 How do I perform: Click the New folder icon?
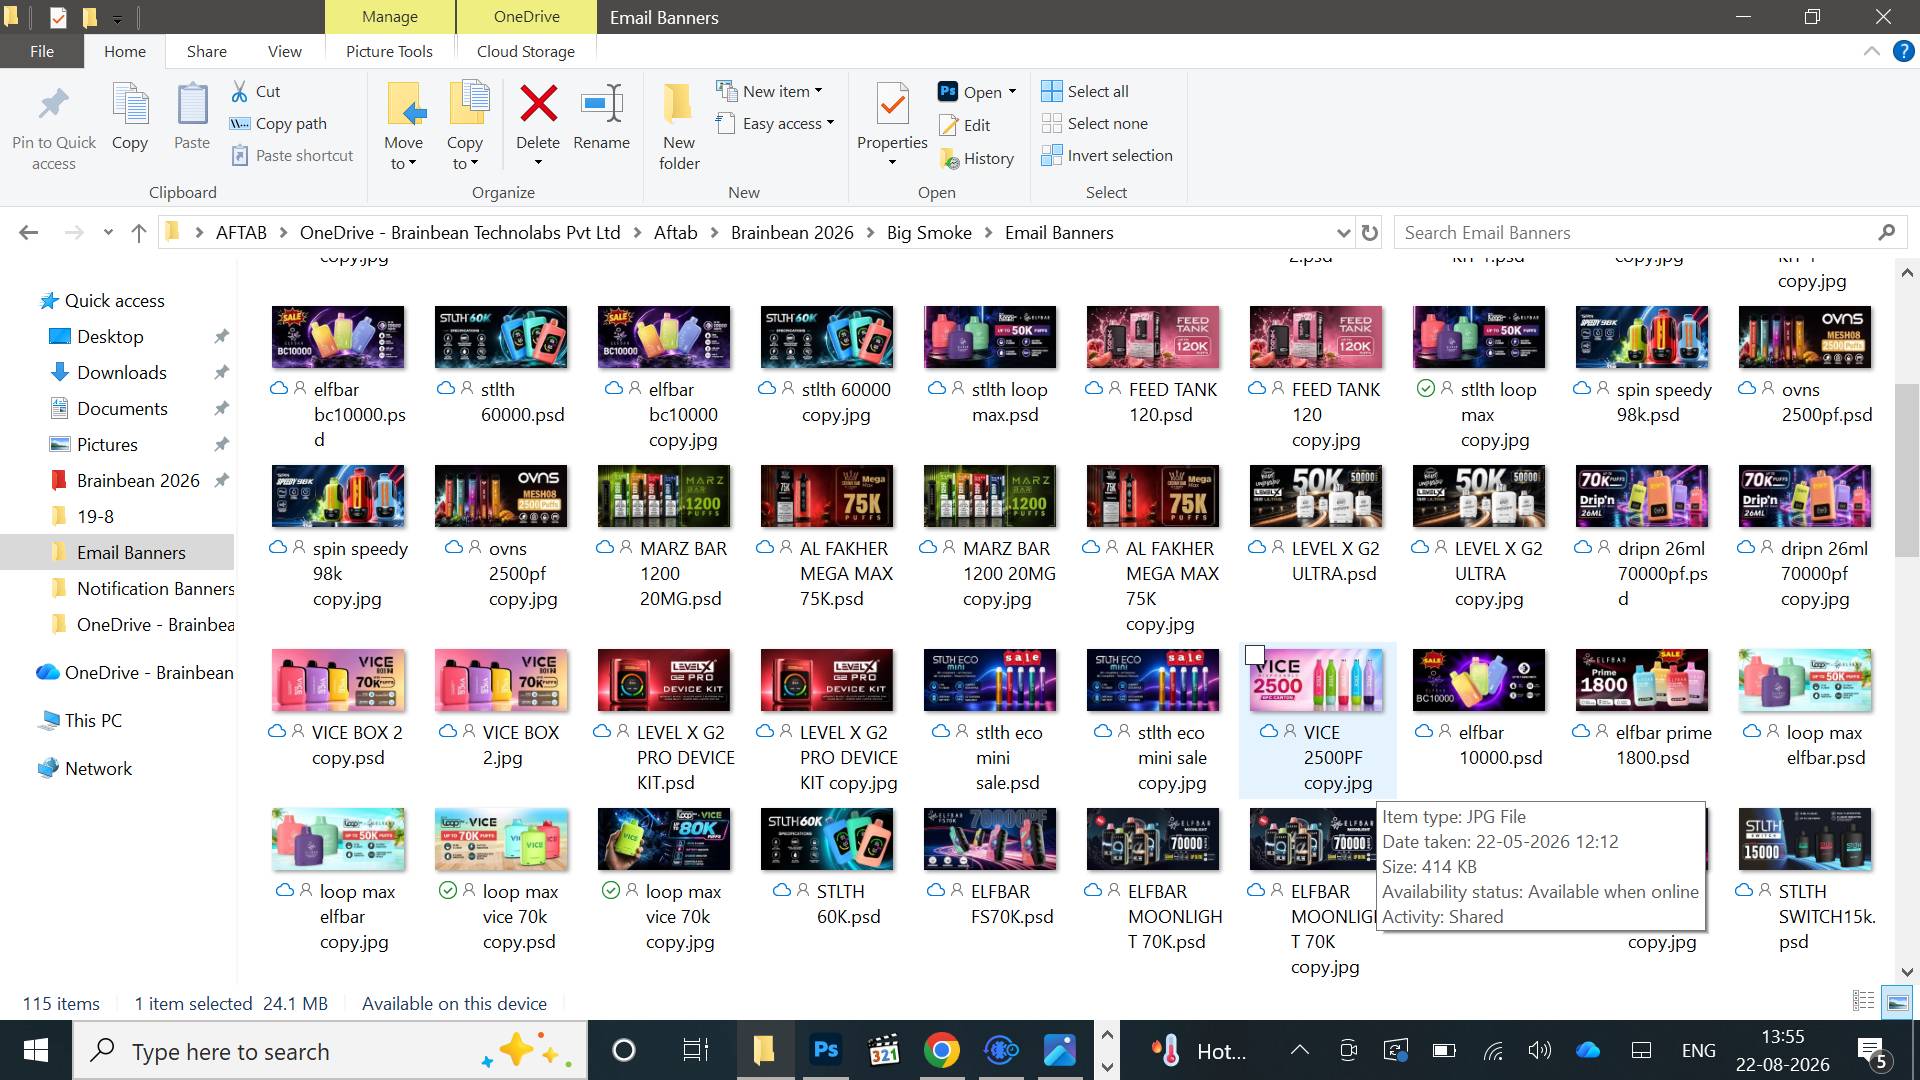(x=679, y=104)
